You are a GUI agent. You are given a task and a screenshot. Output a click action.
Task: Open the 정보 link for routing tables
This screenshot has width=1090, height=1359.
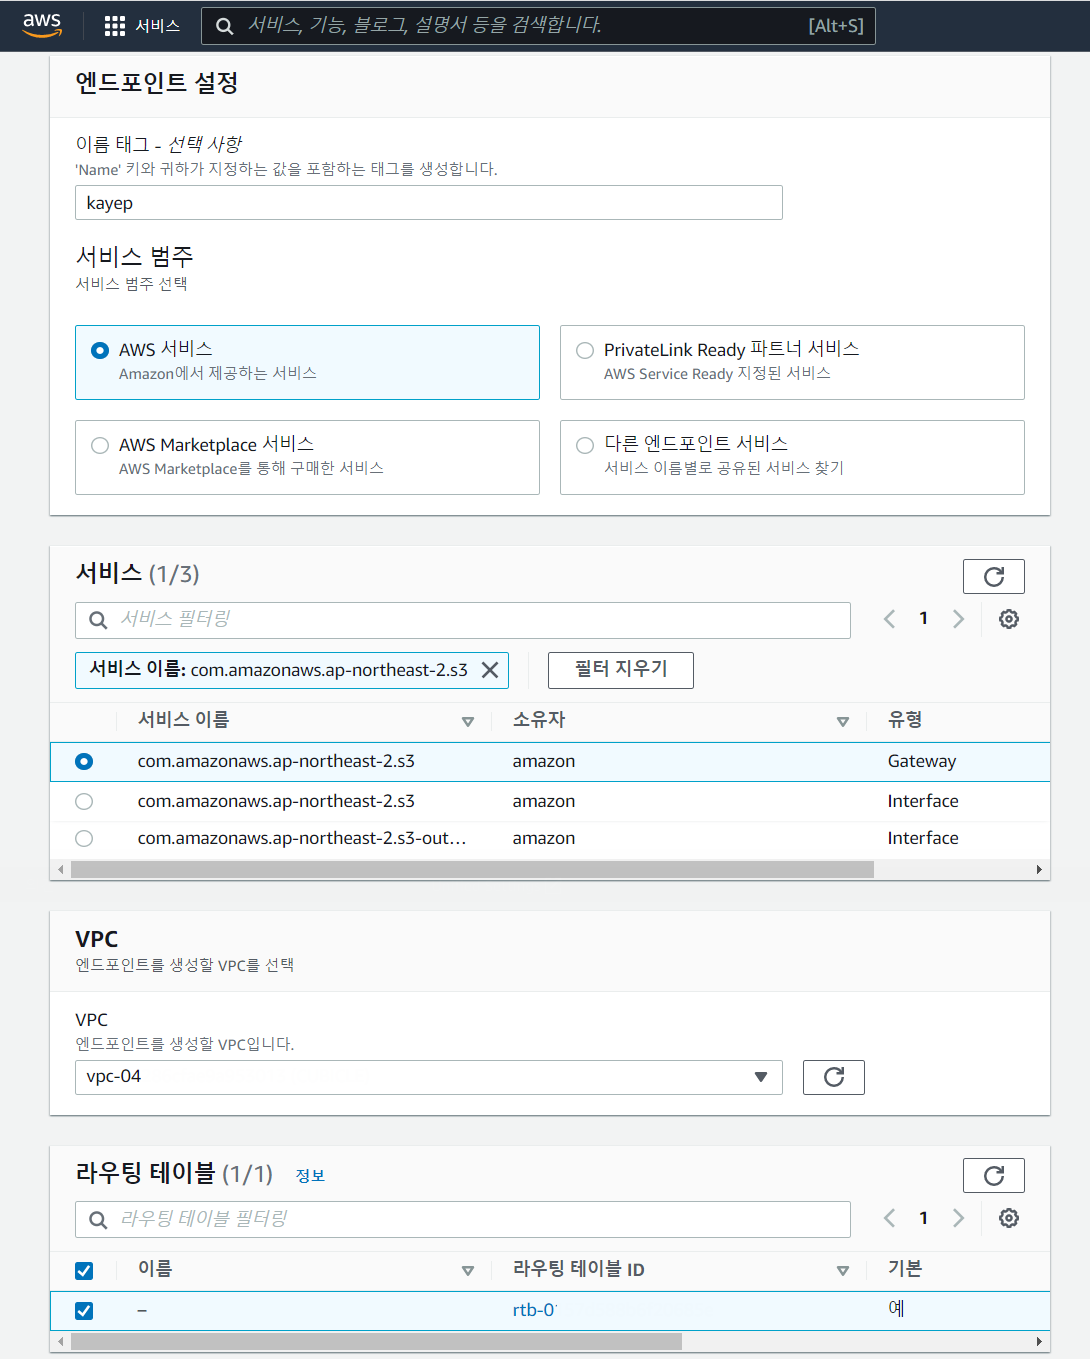click(310, 1176)
